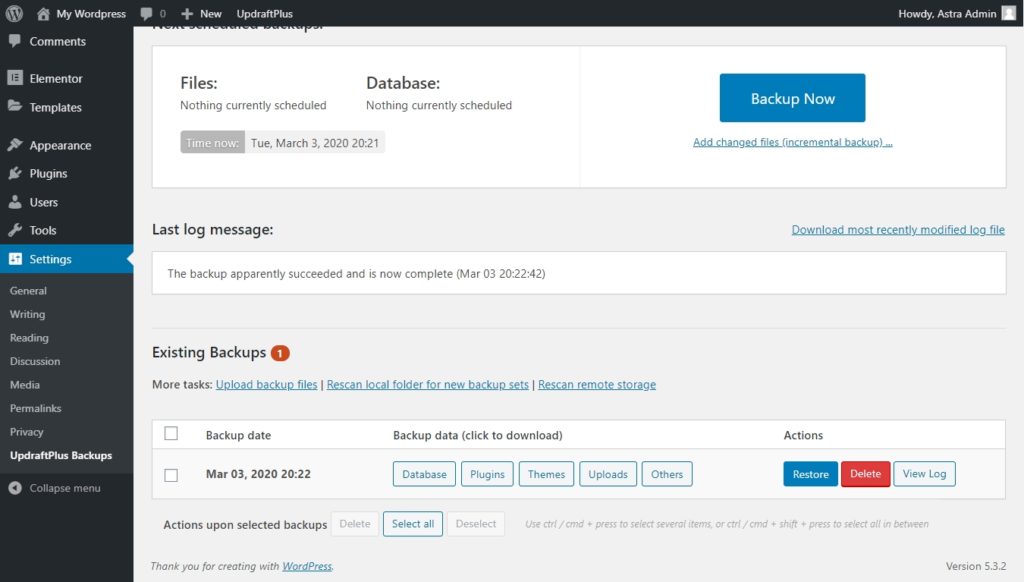Viewport: 1024px width, 582px height.
Task: Open Elementor menu item
Action: click(x=56, y=78)
